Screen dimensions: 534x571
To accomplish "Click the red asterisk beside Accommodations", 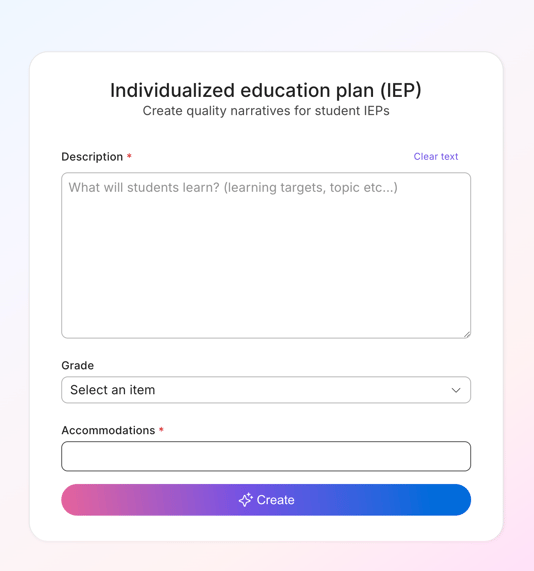I will pos(161,430).
